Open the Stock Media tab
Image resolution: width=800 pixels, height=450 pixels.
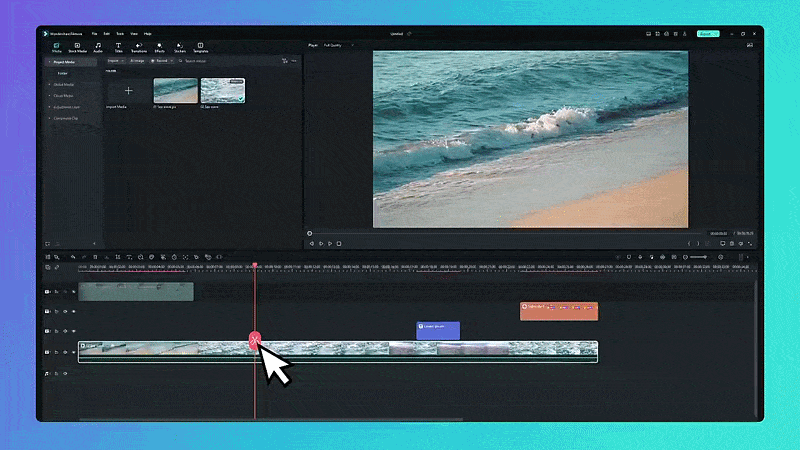tap(78, 47)
